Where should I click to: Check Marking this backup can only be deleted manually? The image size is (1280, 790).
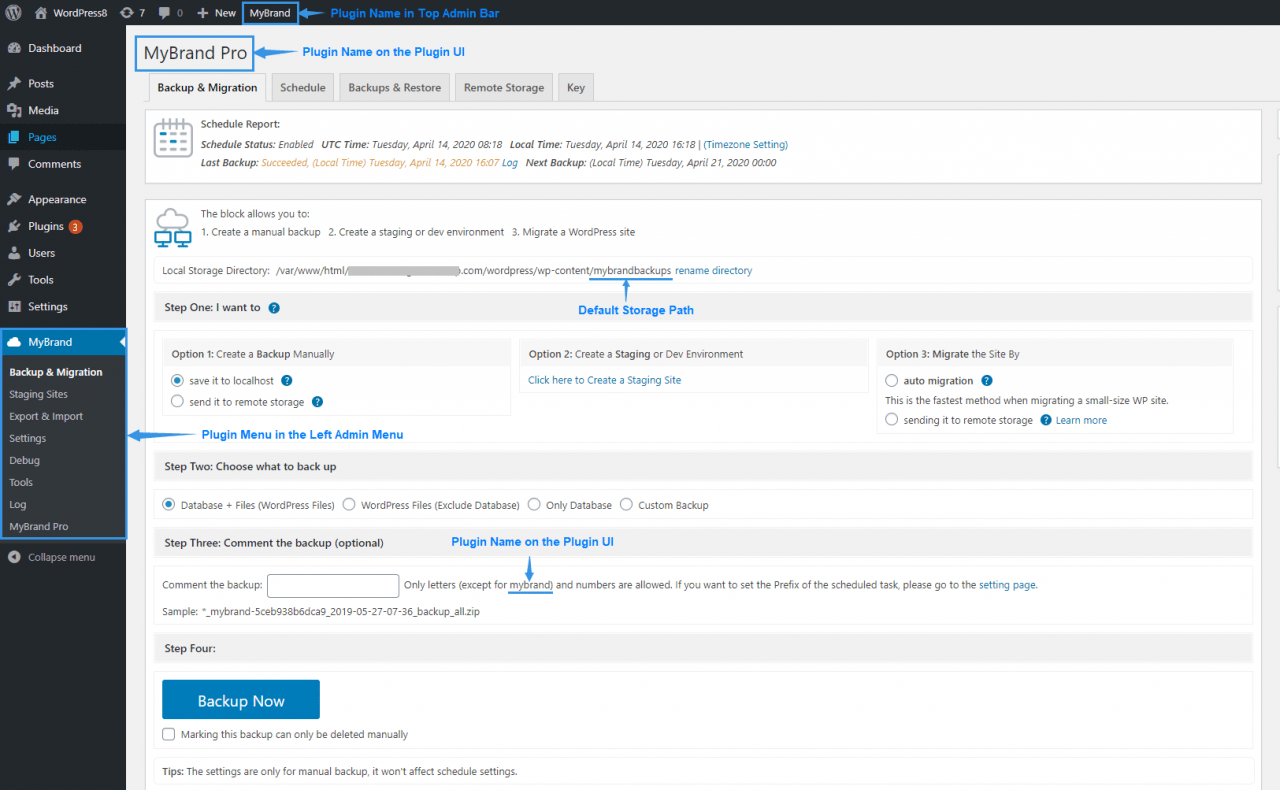pyautogui.click(x=169, y=734)
